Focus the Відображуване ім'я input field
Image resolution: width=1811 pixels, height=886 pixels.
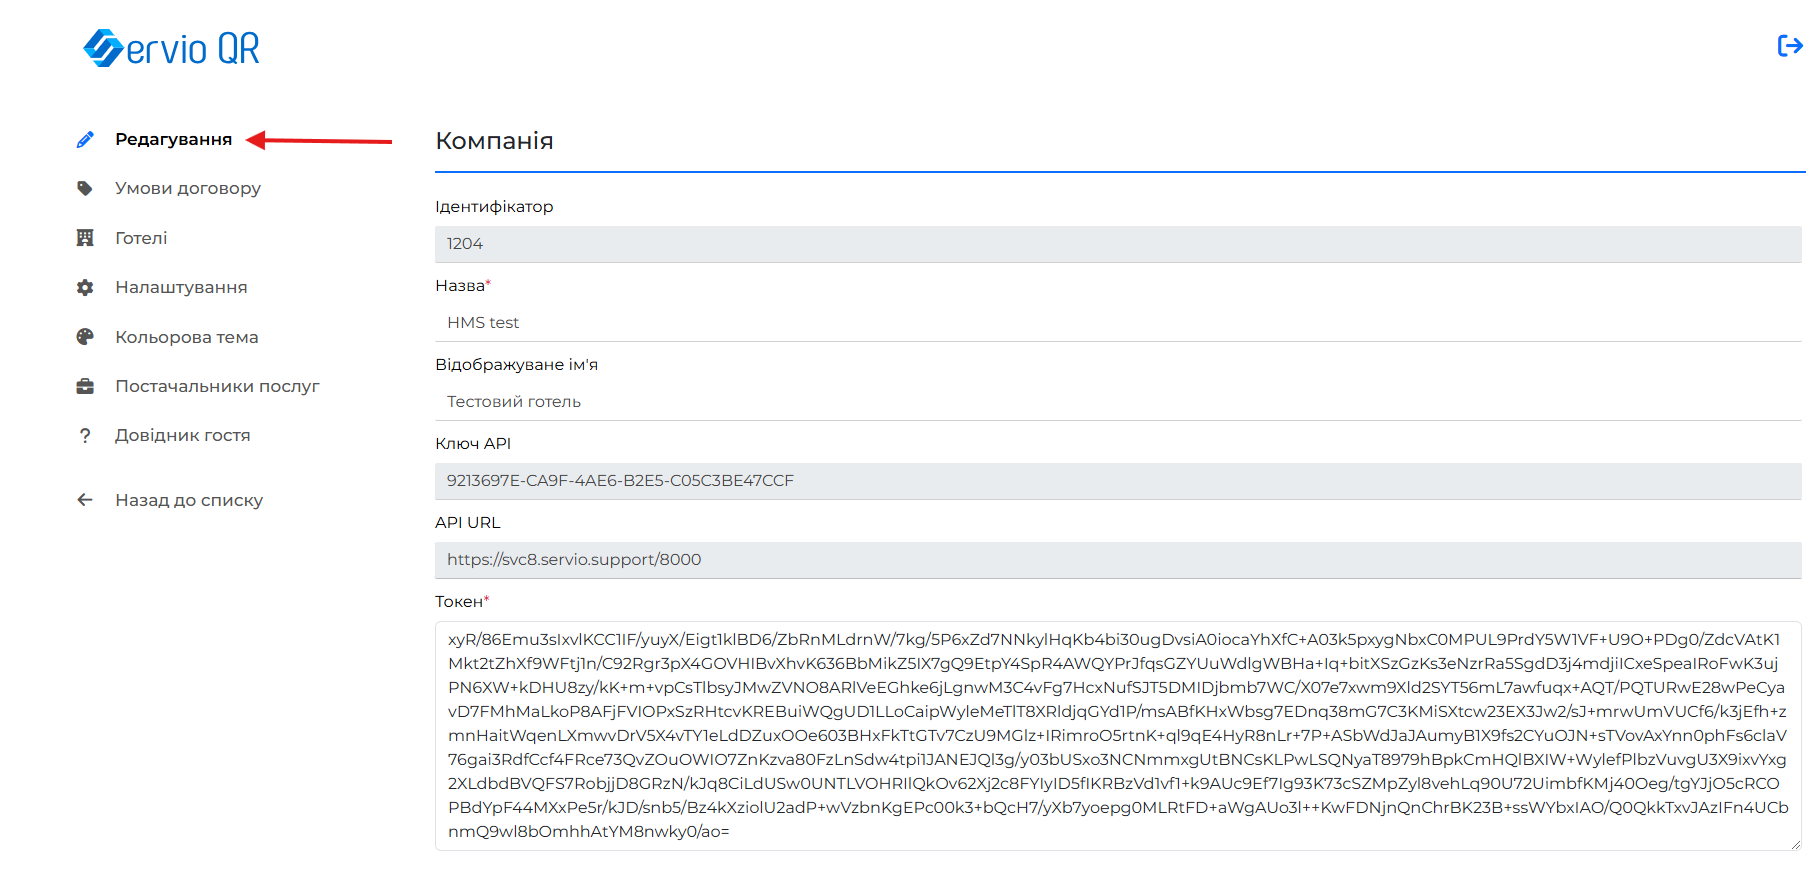pos(1117,402)
